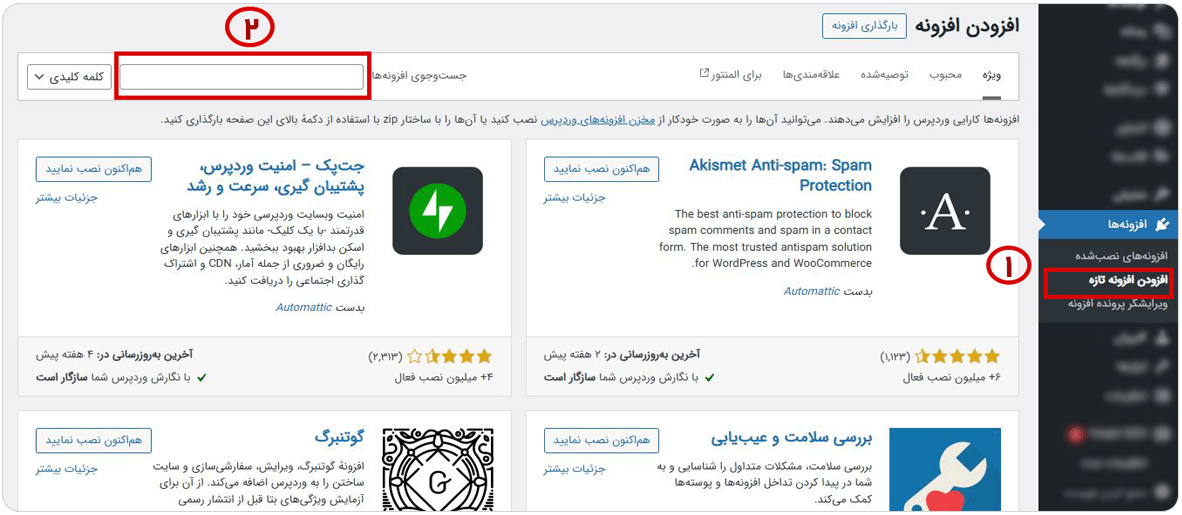Click the Jetpack star rating
This screenshot has width=1182, height=515.
point(449,355)
